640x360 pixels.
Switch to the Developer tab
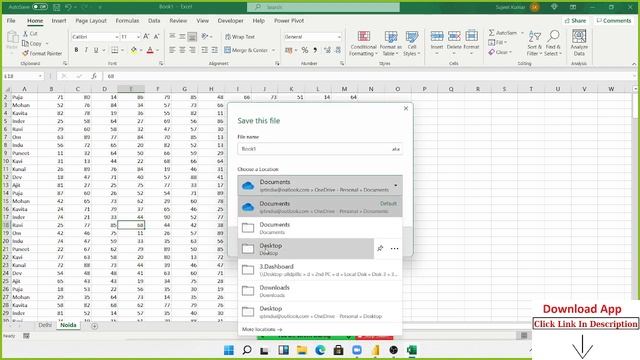tap(230, 20)
